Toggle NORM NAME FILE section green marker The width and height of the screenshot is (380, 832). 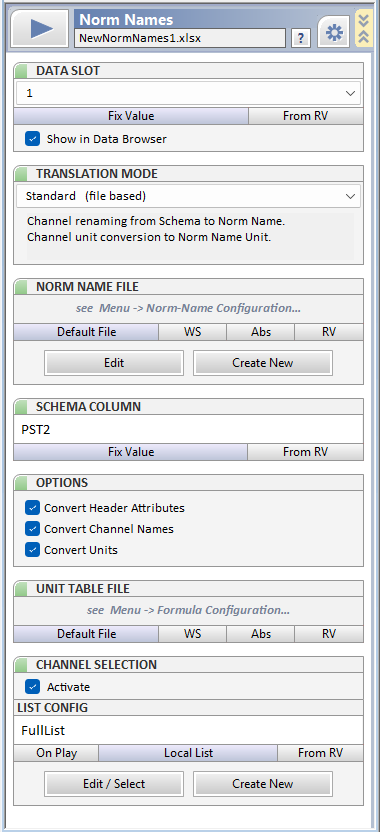pyautogui.click(x=20, y=287)
